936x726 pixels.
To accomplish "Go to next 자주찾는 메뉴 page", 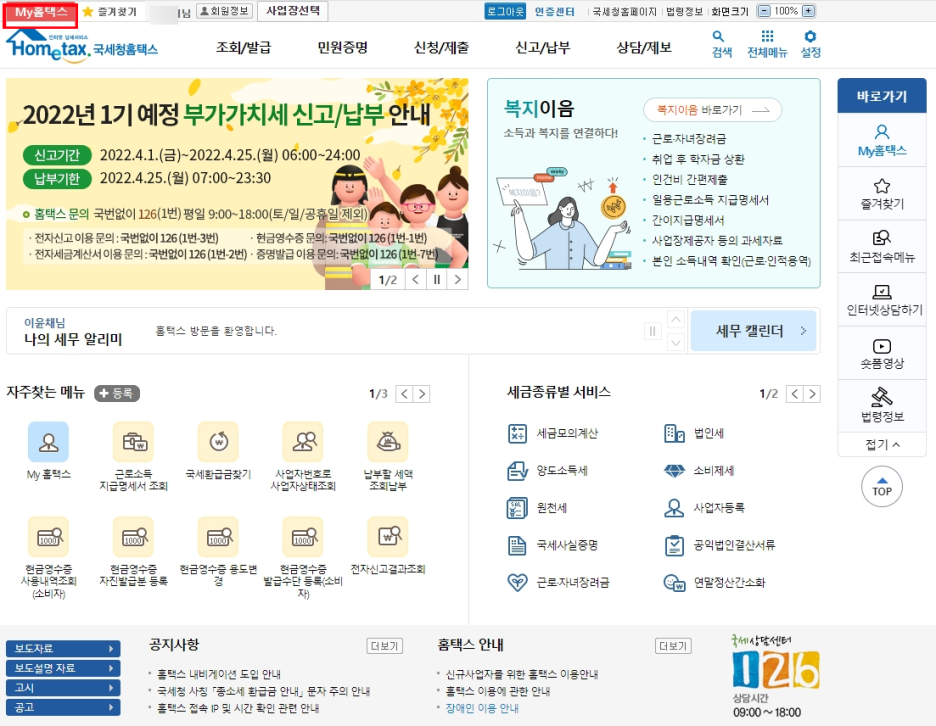I will tap(422, 394).
